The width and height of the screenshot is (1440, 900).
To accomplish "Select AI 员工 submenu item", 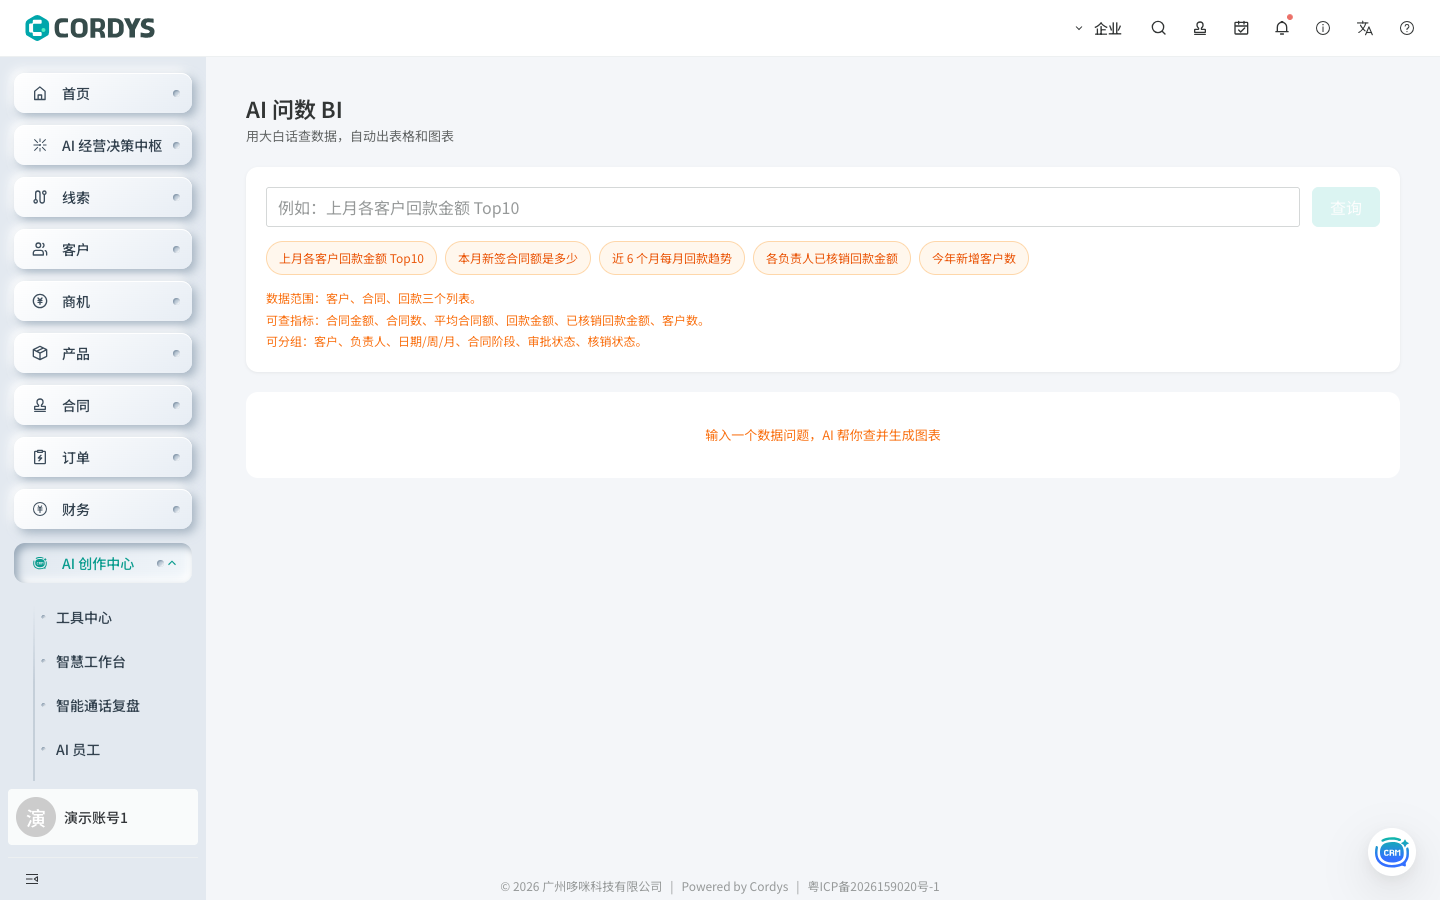I will click(x=78, y=750).
